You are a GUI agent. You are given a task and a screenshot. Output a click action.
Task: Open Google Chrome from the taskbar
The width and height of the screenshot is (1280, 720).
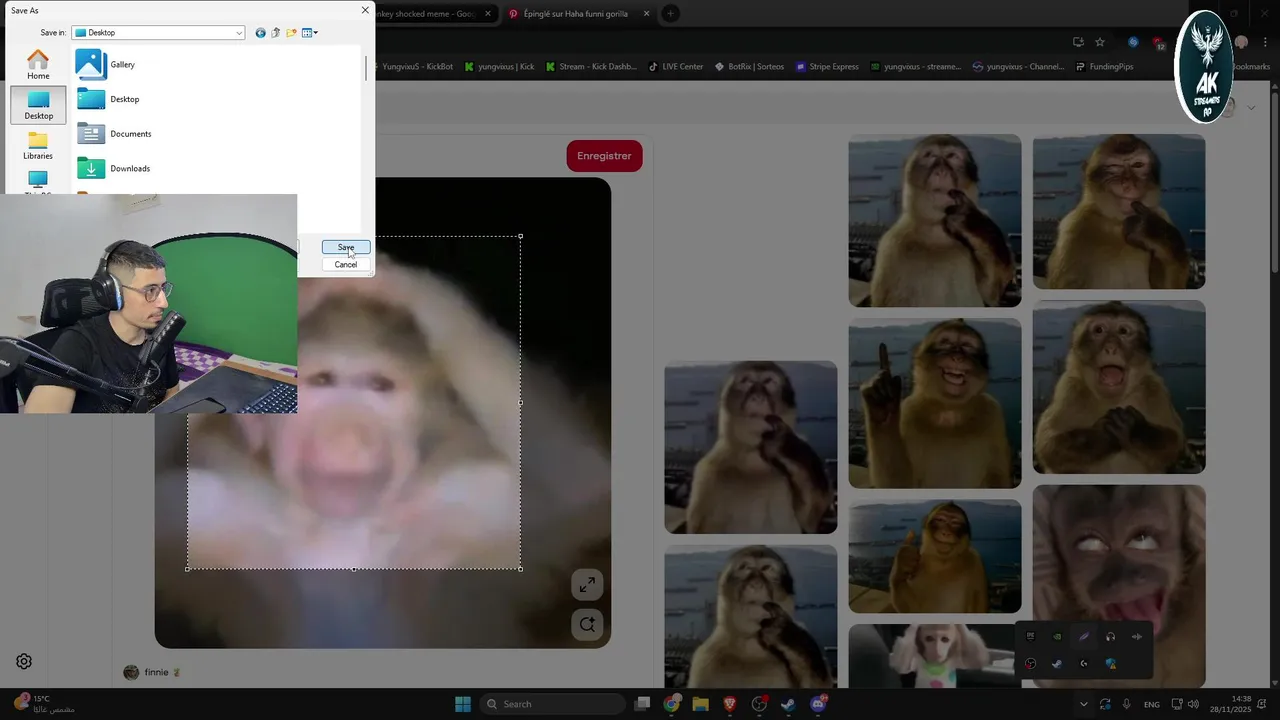point(672,704)
